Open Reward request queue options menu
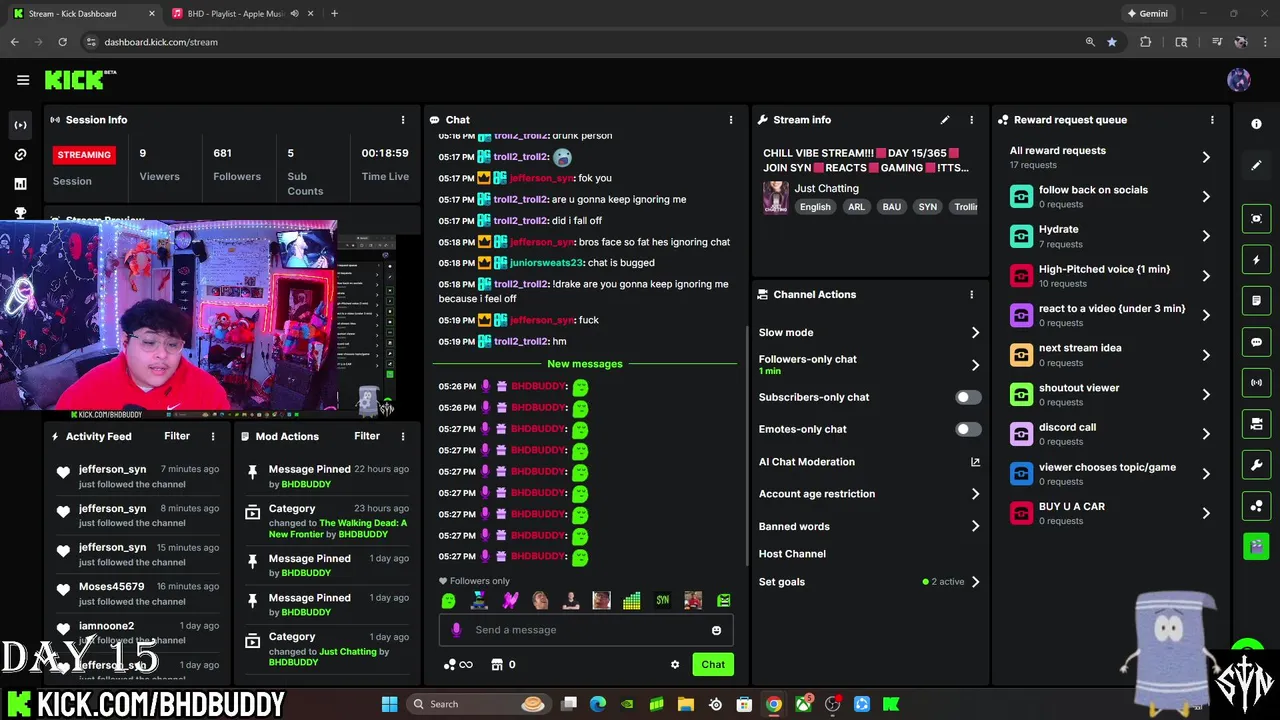1280x720 pixels. coord(1212,120)
